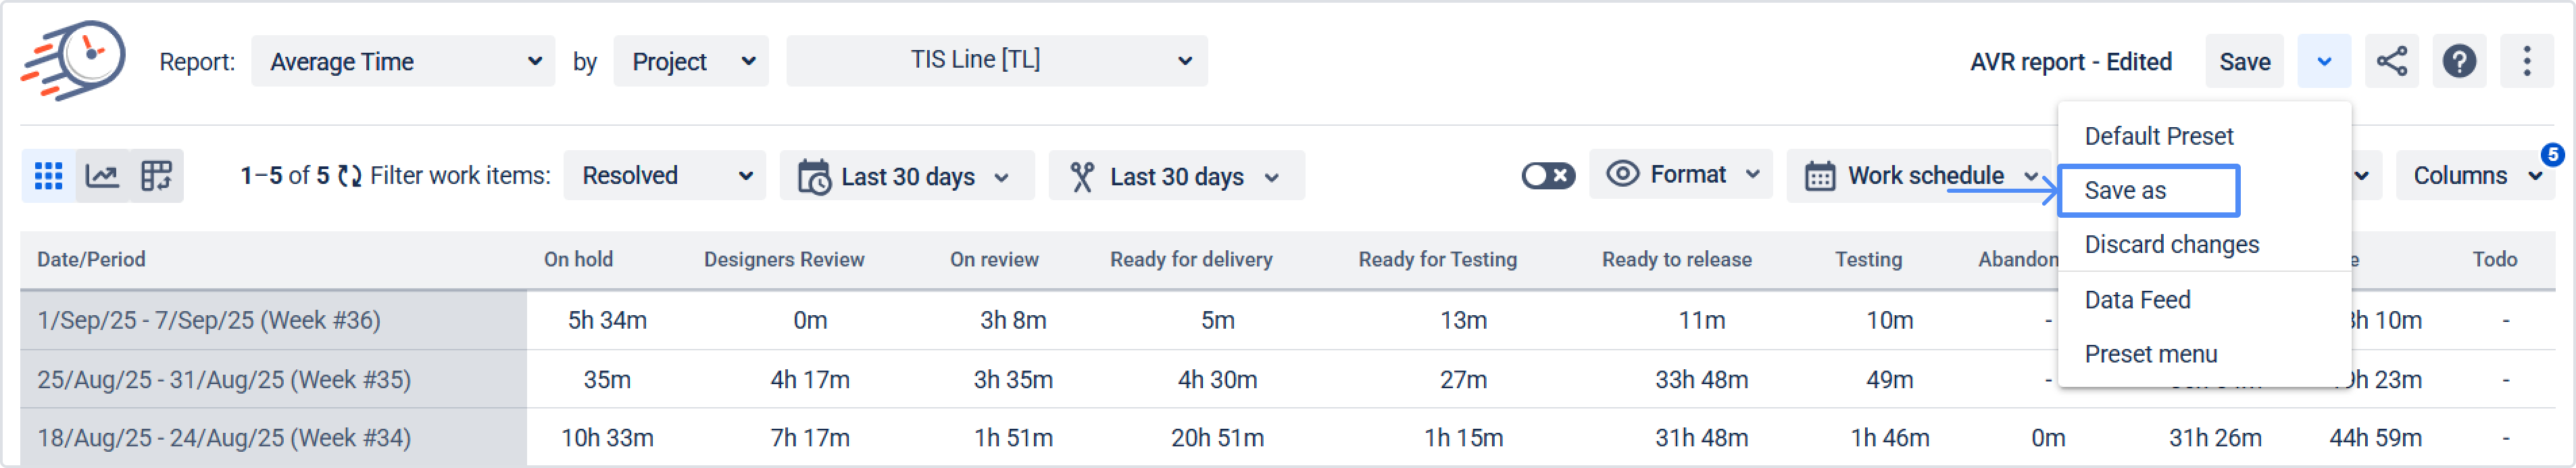Select Default Preset menu entry
This screenshot has width=2576, height=468.
[2158, 136]
